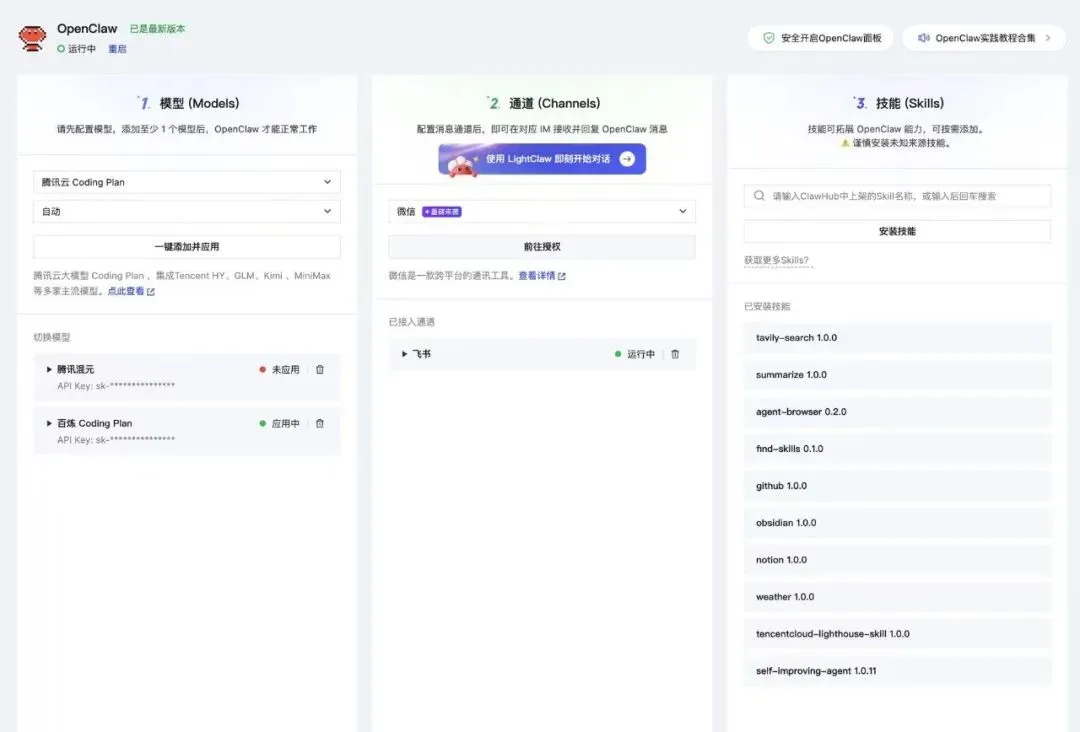Expand the 飞书 channel row
The width and height of the screenshot is (1080, 732).
[x=404, y=354]
